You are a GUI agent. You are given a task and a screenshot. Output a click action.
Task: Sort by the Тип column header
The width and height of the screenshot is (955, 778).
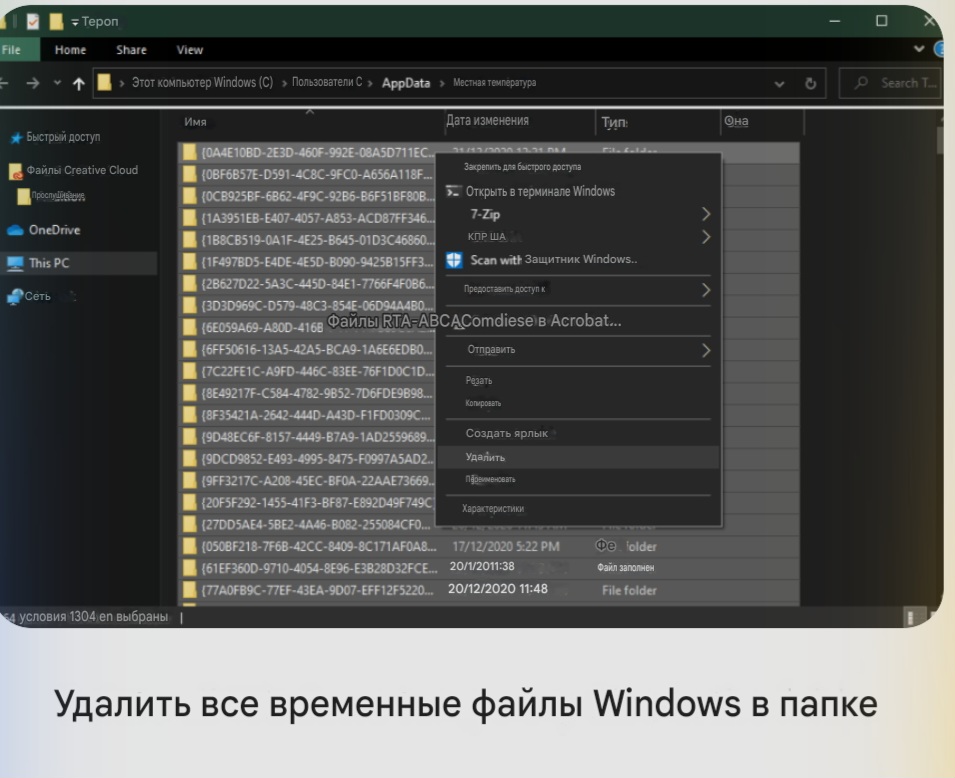[615, 122]
